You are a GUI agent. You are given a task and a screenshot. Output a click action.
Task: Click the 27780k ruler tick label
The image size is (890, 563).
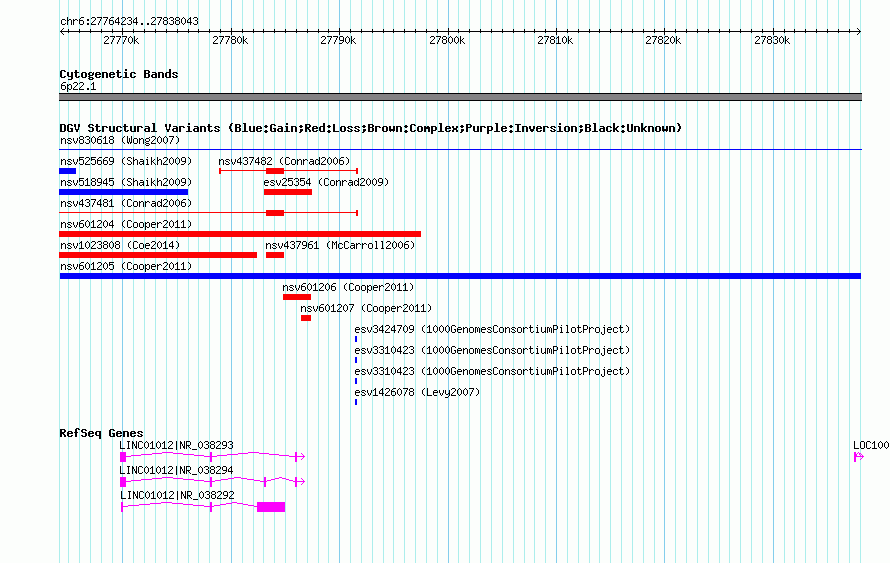click(x=230, y=40)
